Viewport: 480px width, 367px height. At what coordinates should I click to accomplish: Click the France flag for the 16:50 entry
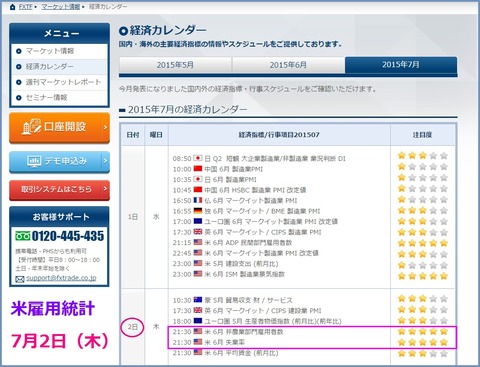point(198,200)
